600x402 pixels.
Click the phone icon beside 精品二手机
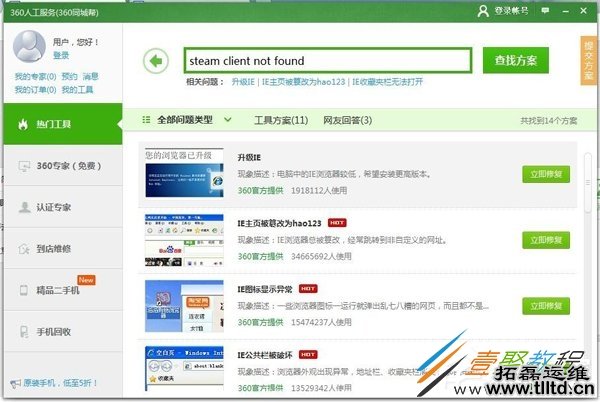(x=24, y=290)
